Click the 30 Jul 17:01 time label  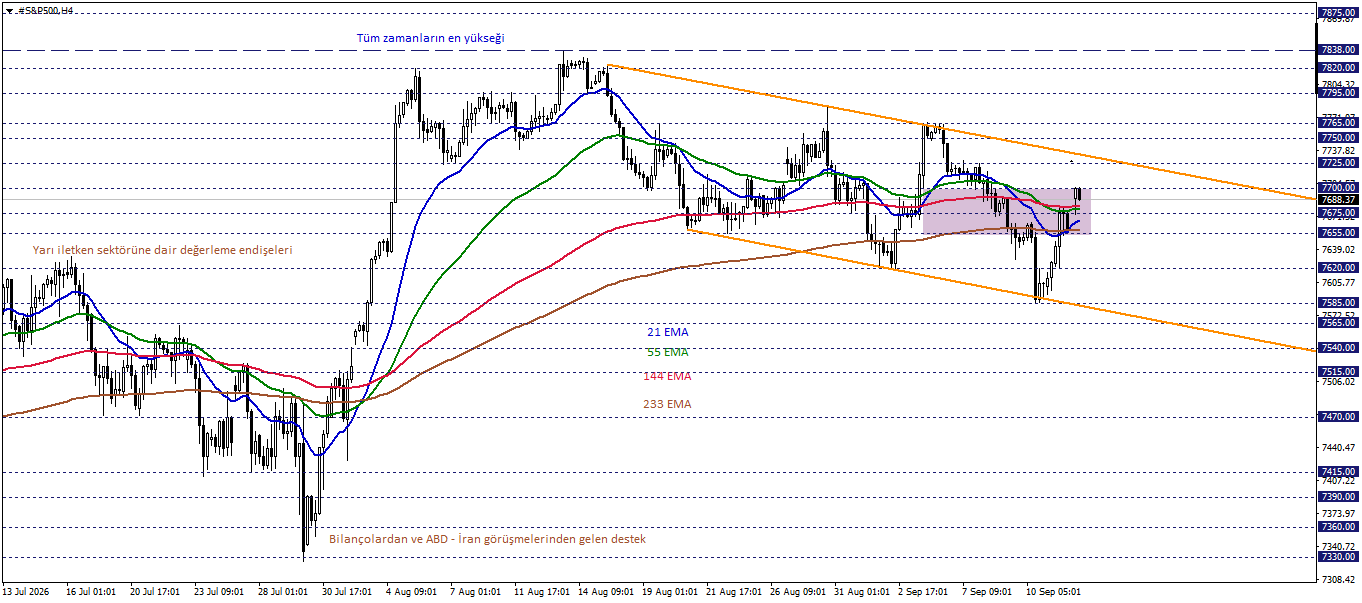click(347, 592)
